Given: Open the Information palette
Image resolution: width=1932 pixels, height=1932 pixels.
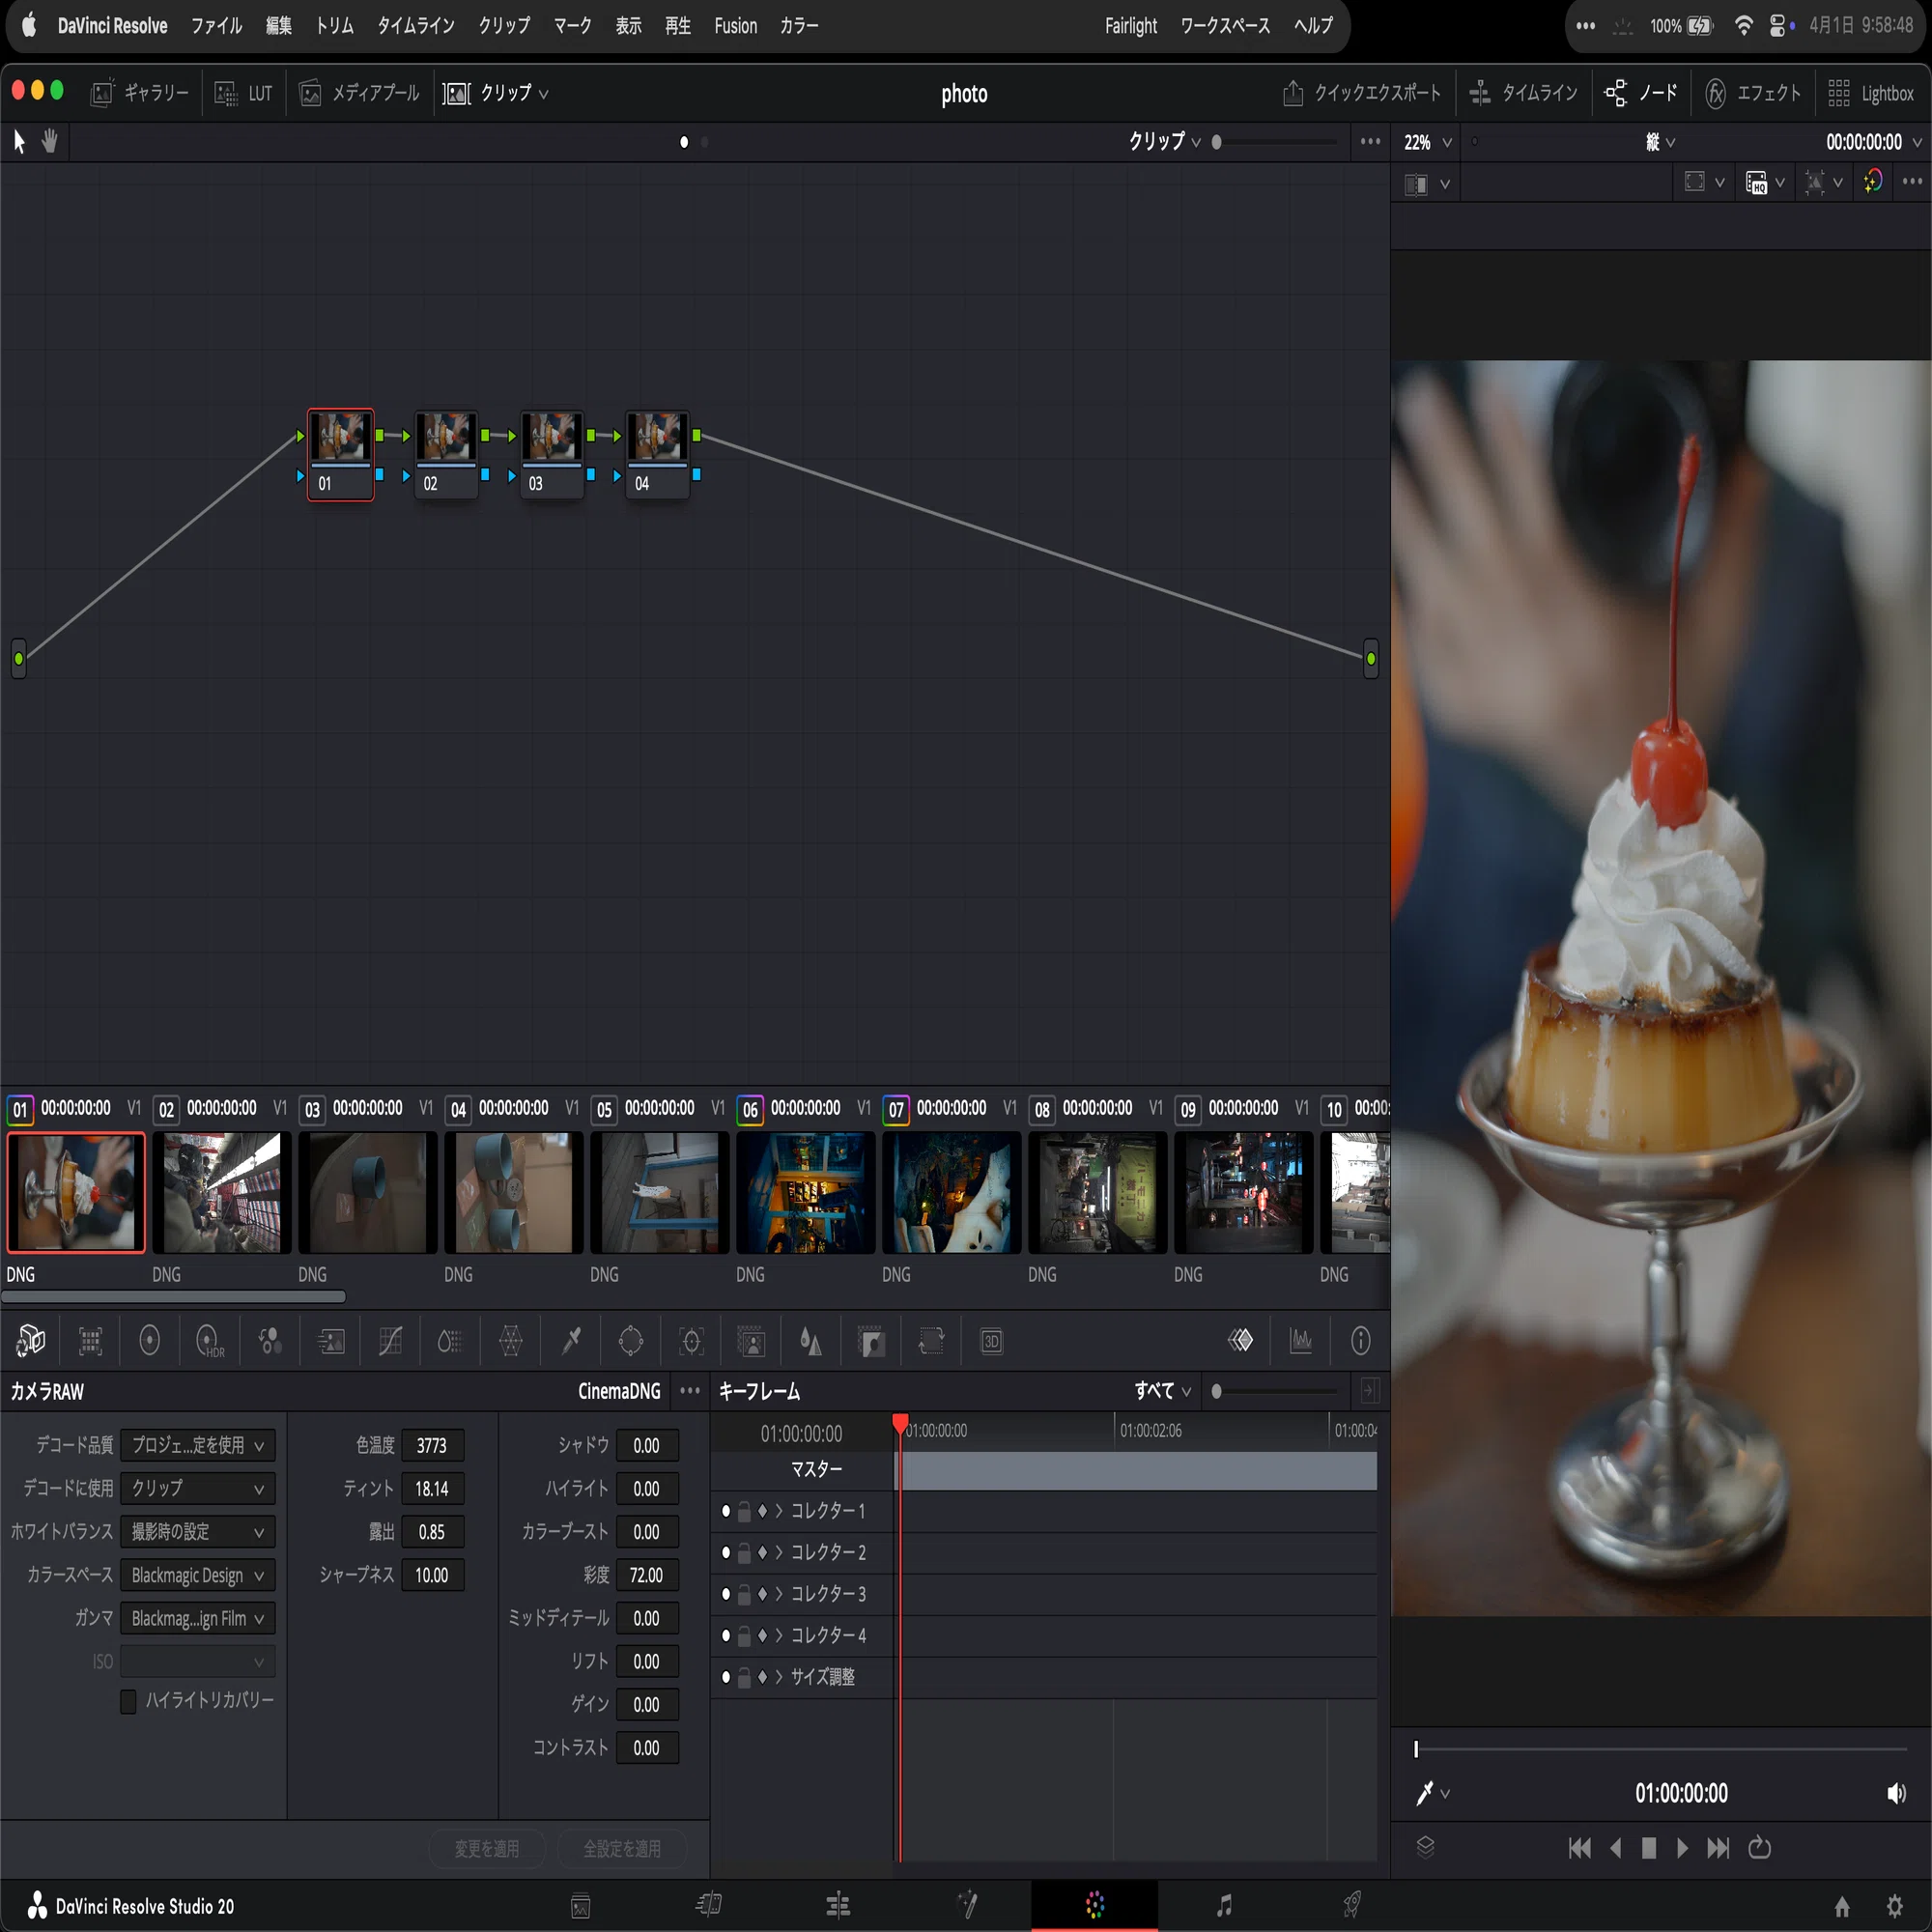Looking at the screenshot, I should 1360,1340.
